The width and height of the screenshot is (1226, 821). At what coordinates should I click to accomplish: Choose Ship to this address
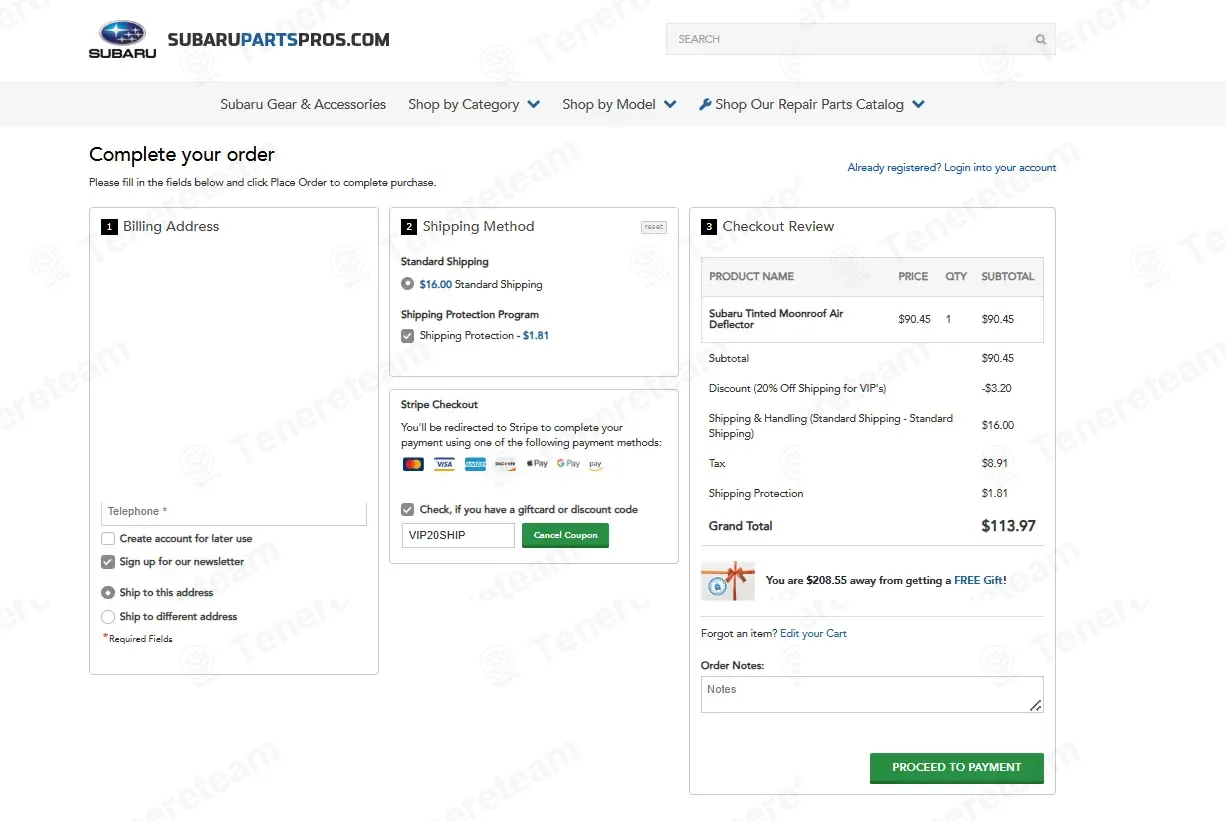coord(108,593)
